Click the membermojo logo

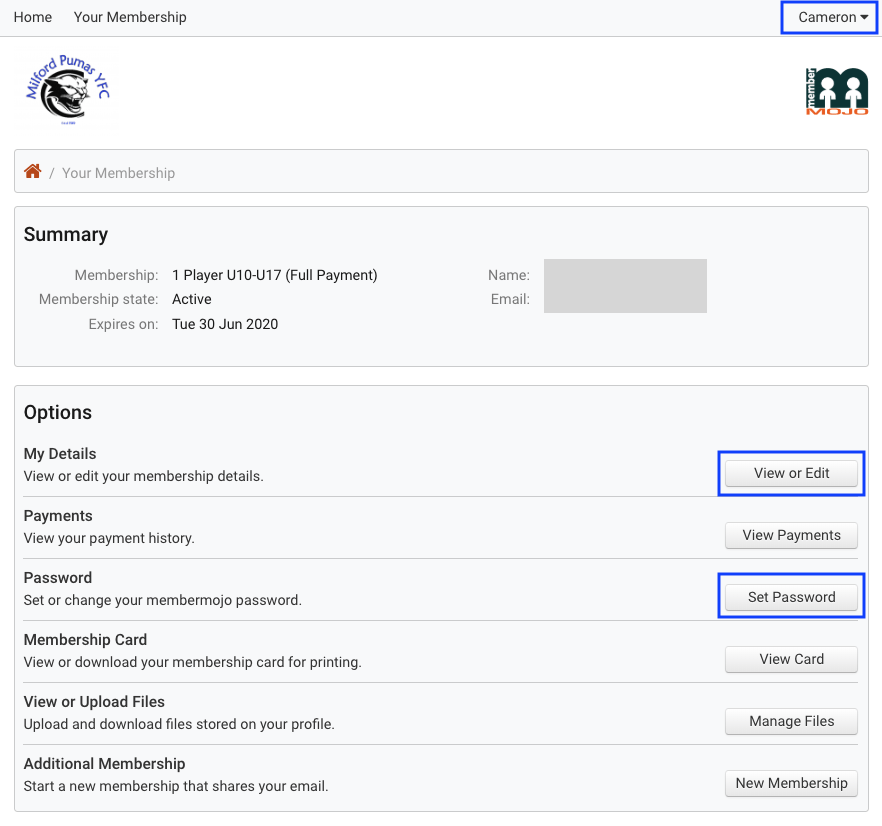click(x=836, y=91)
